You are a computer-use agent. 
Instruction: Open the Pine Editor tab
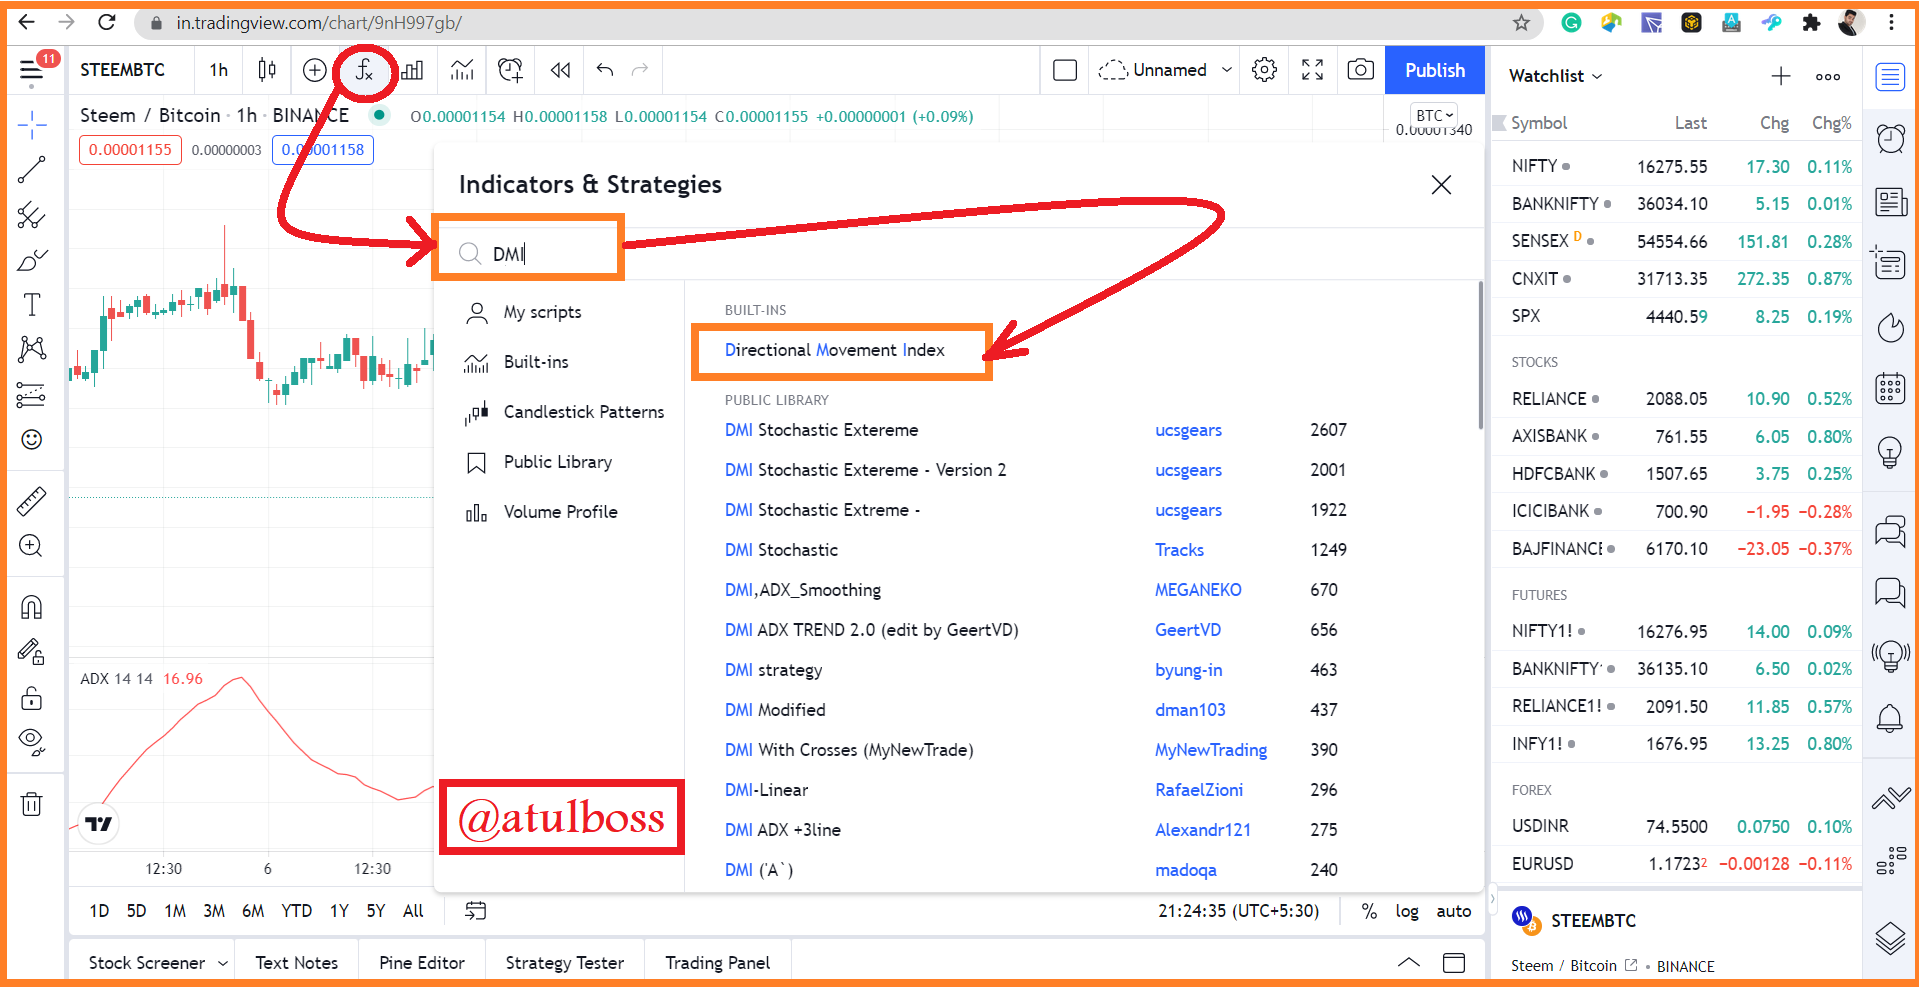tap(422, 963)
